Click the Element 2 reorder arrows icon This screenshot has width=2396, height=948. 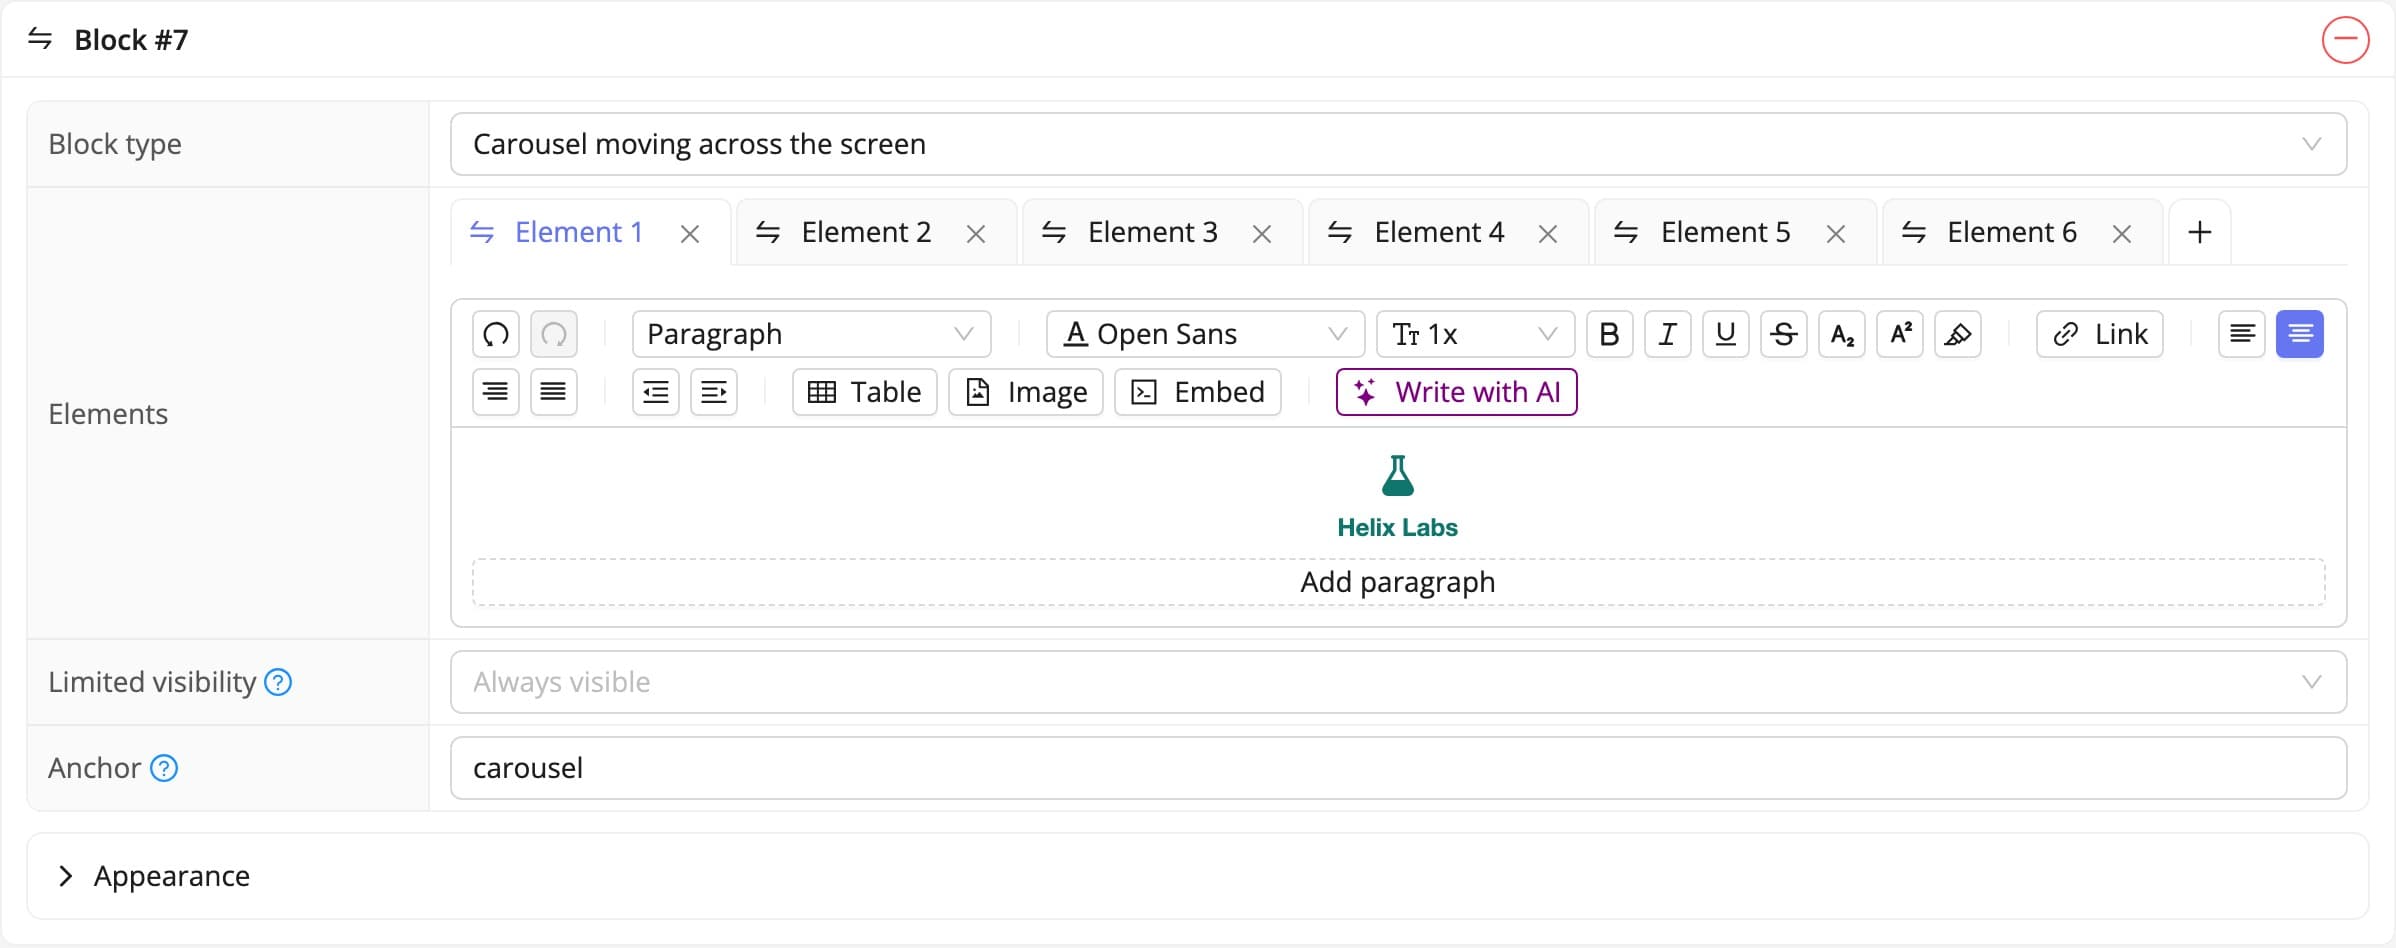(x=768, y=232)
